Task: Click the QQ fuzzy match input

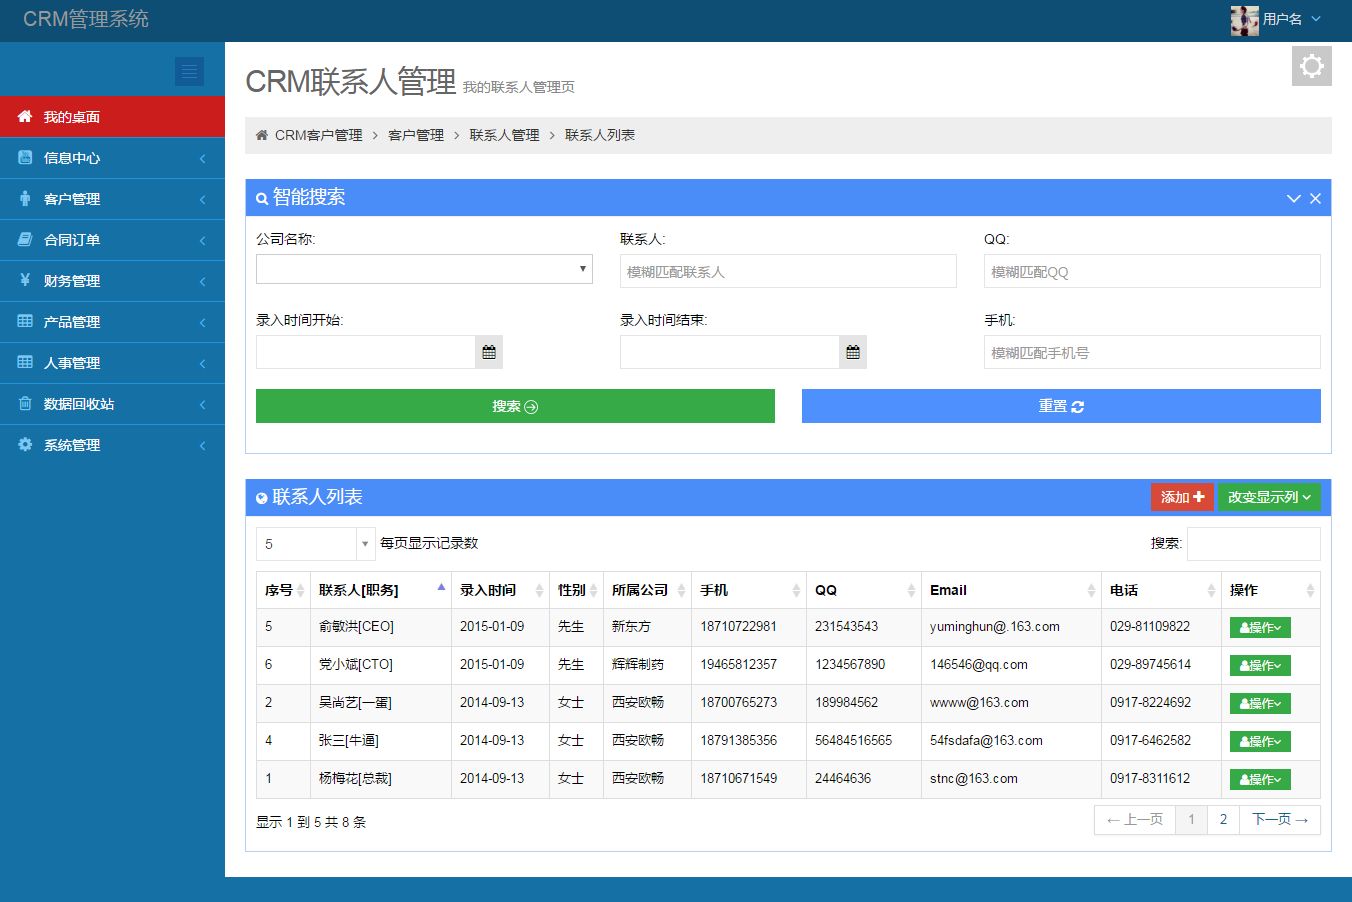Action: tap(1152, 271)
